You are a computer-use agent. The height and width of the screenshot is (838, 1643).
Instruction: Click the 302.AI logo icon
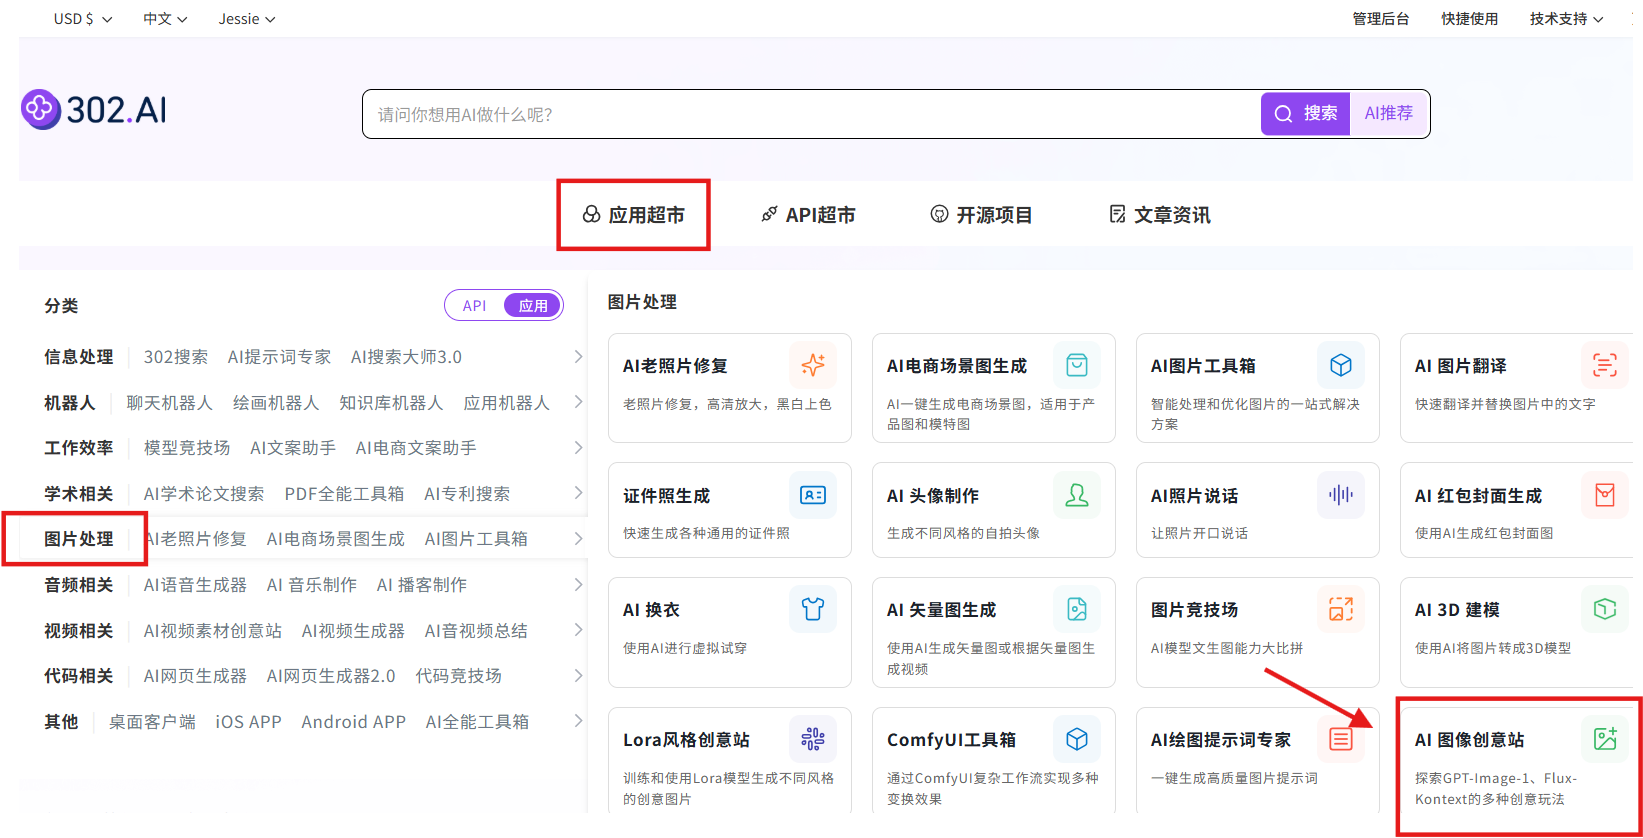[41, 109]
